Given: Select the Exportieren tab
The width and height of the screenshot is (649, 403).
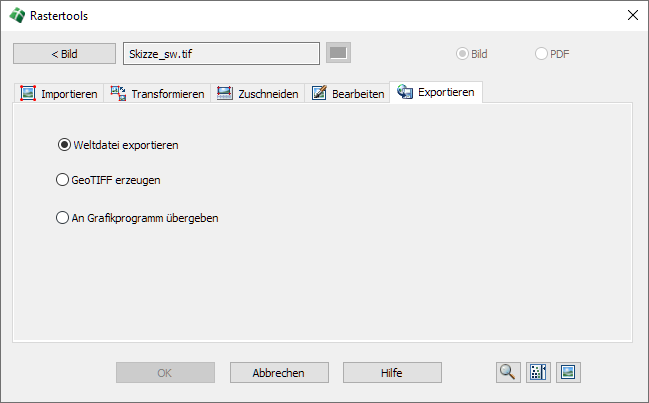Looking at the screenshot, I should (x=436, y=93).
